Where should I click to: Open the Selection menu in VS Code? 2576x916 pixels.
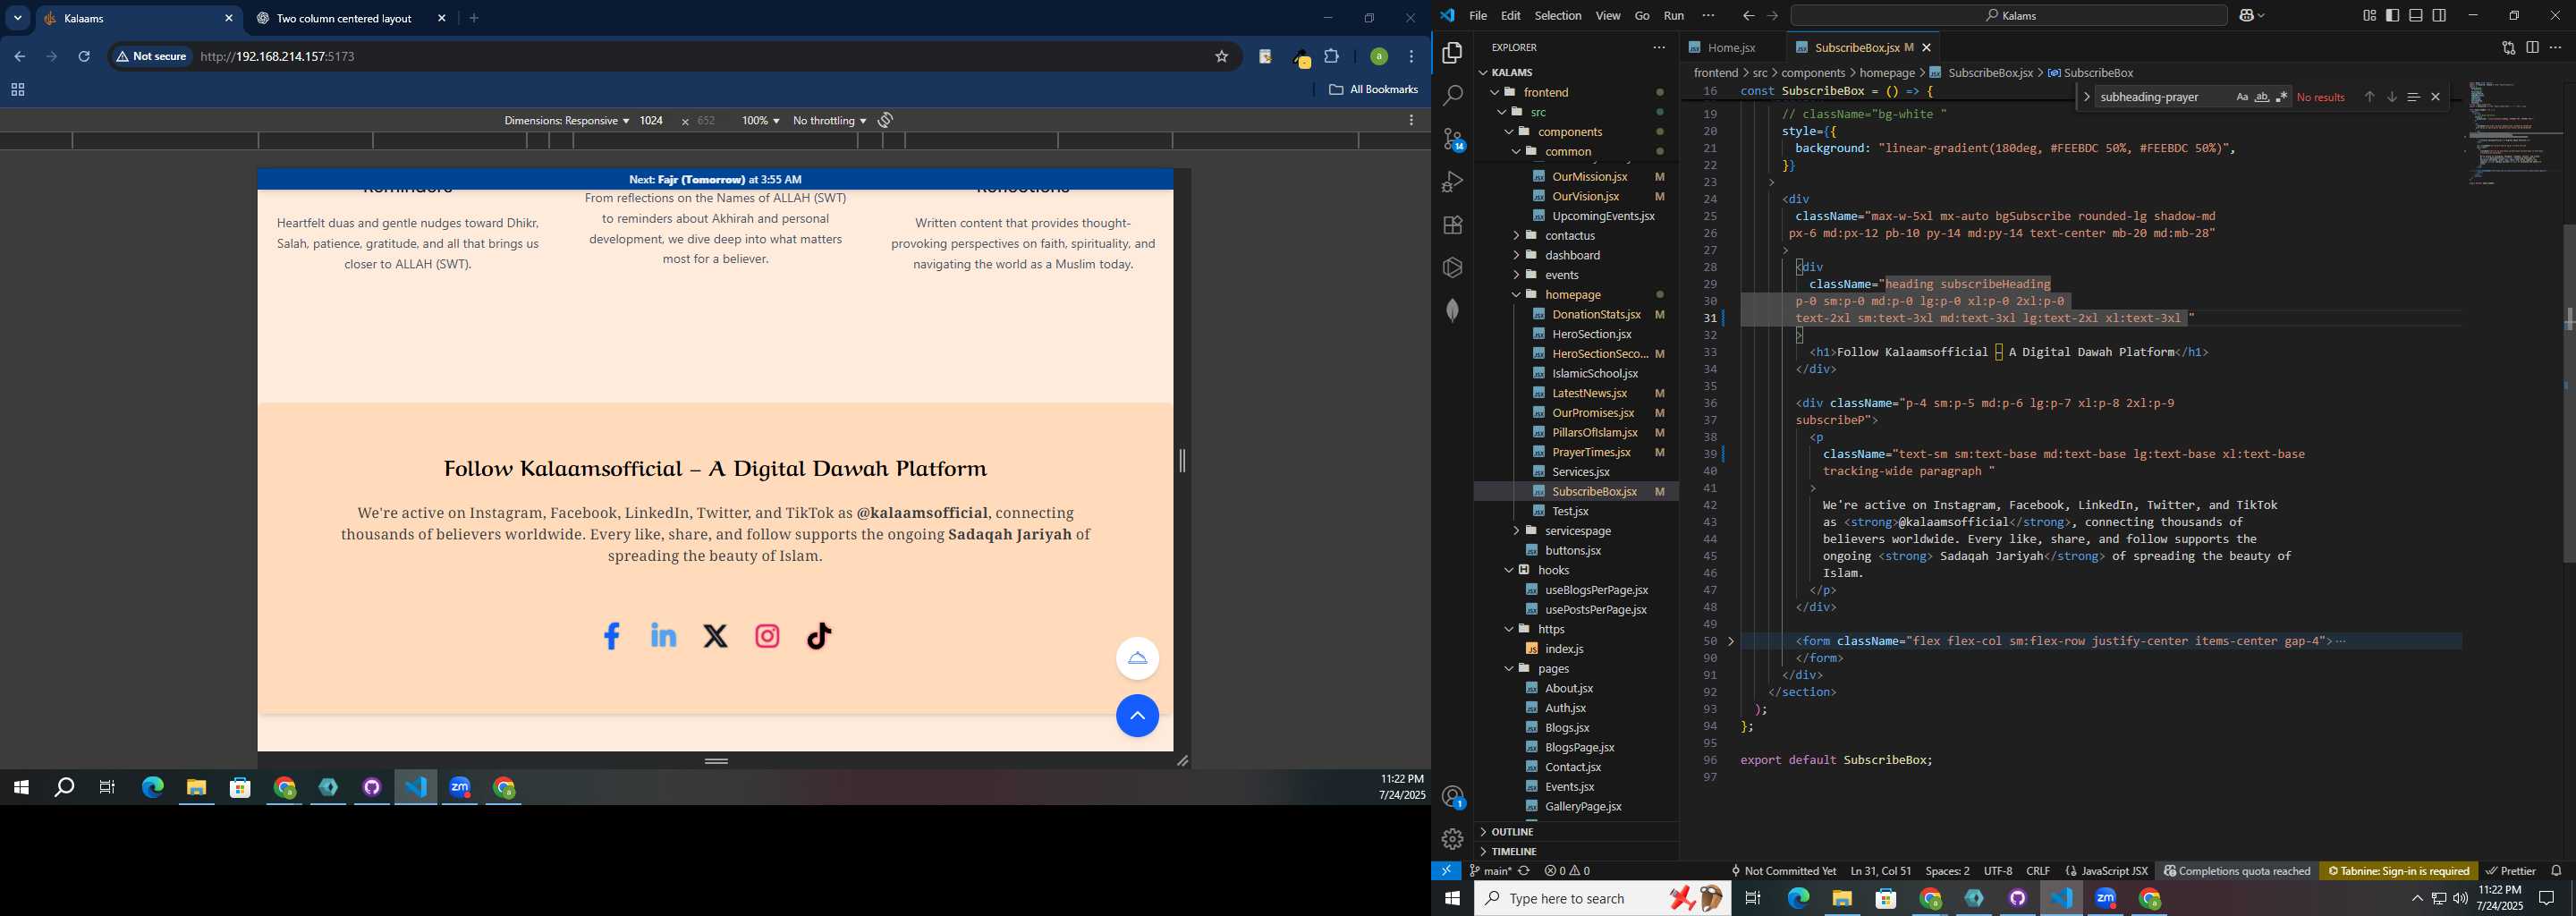pos(1558,16)
